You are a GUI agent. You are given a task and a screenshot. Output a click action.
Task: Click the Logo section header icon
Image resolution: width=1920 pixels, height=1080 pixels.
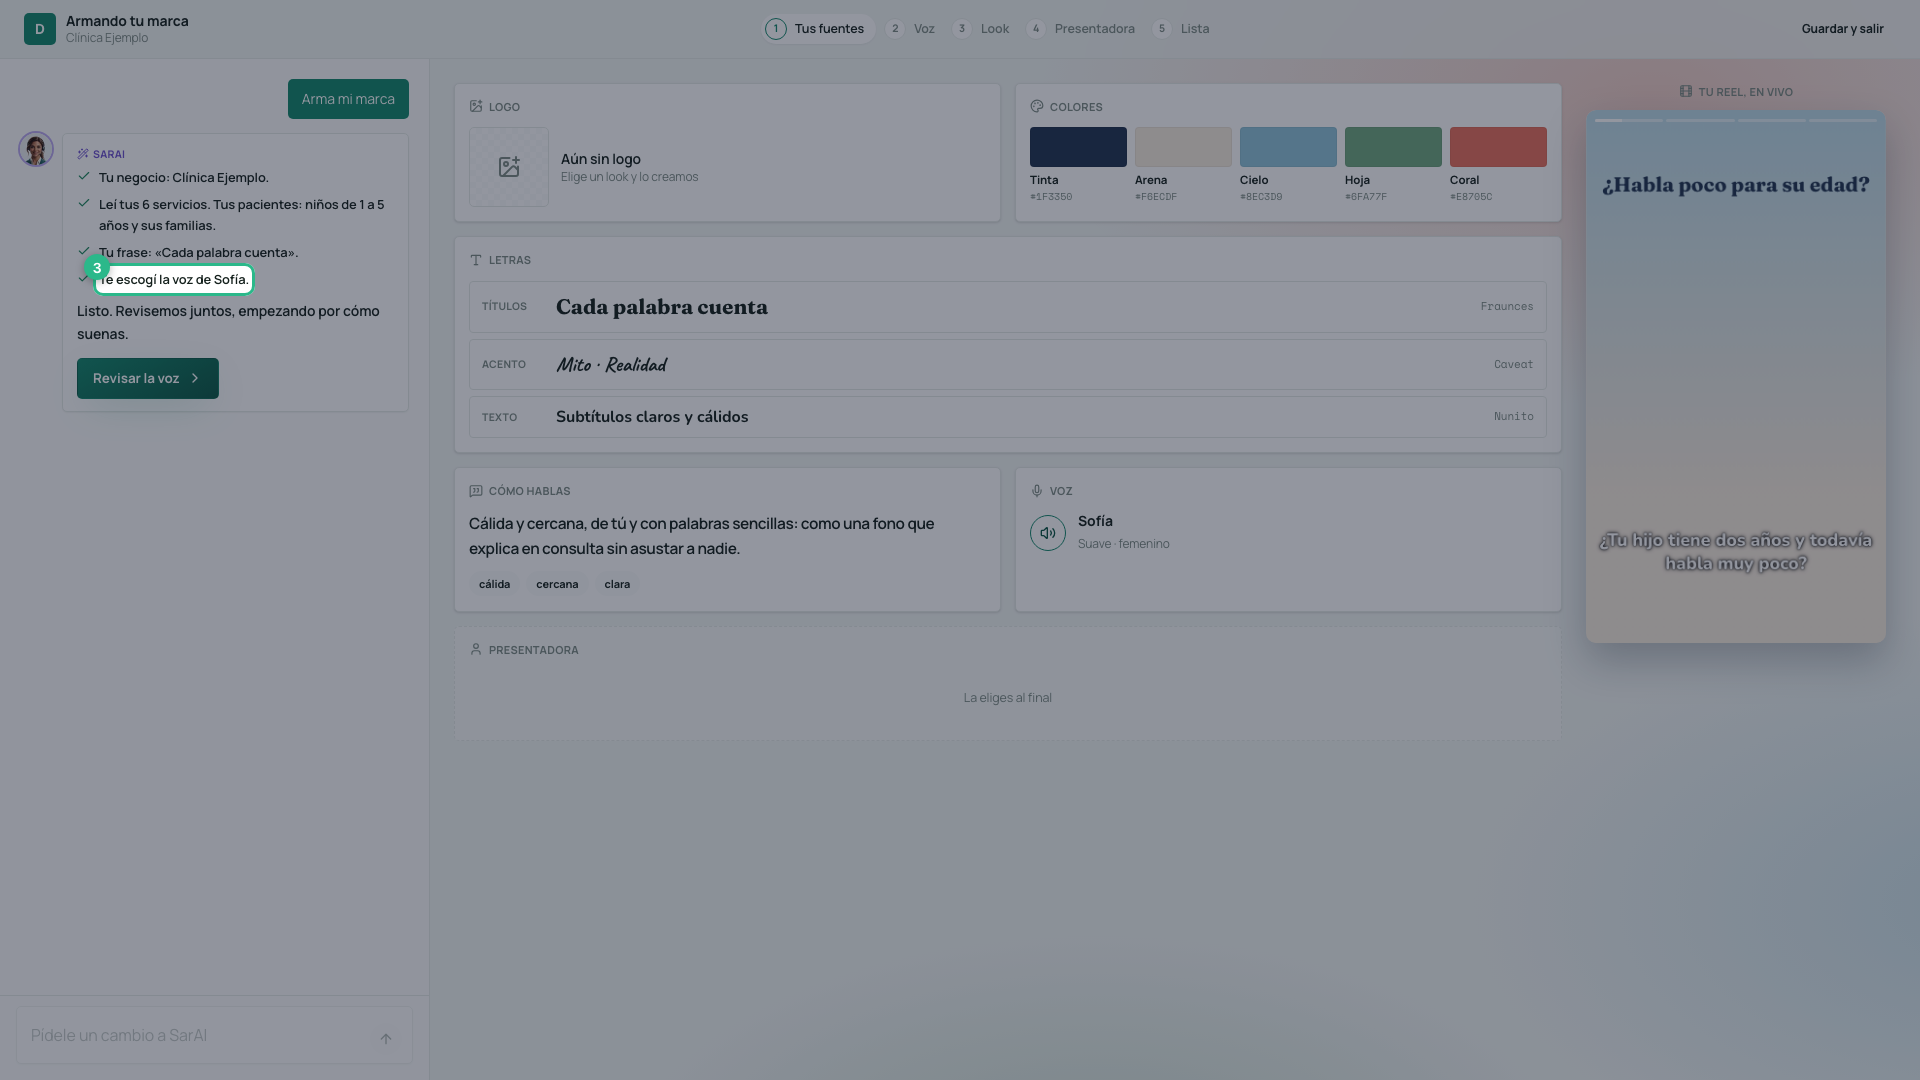476,106
